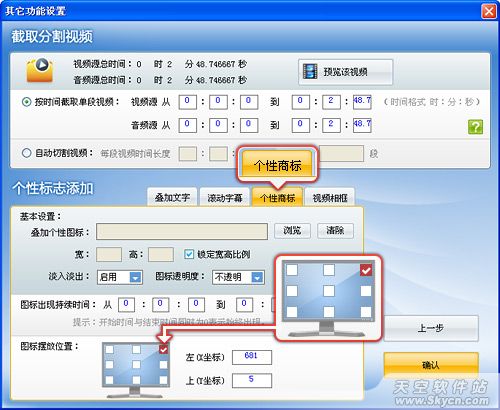Click 每段视频时间长度 first disabled field
Screen dimensions: 500x410
click(188, 154)
